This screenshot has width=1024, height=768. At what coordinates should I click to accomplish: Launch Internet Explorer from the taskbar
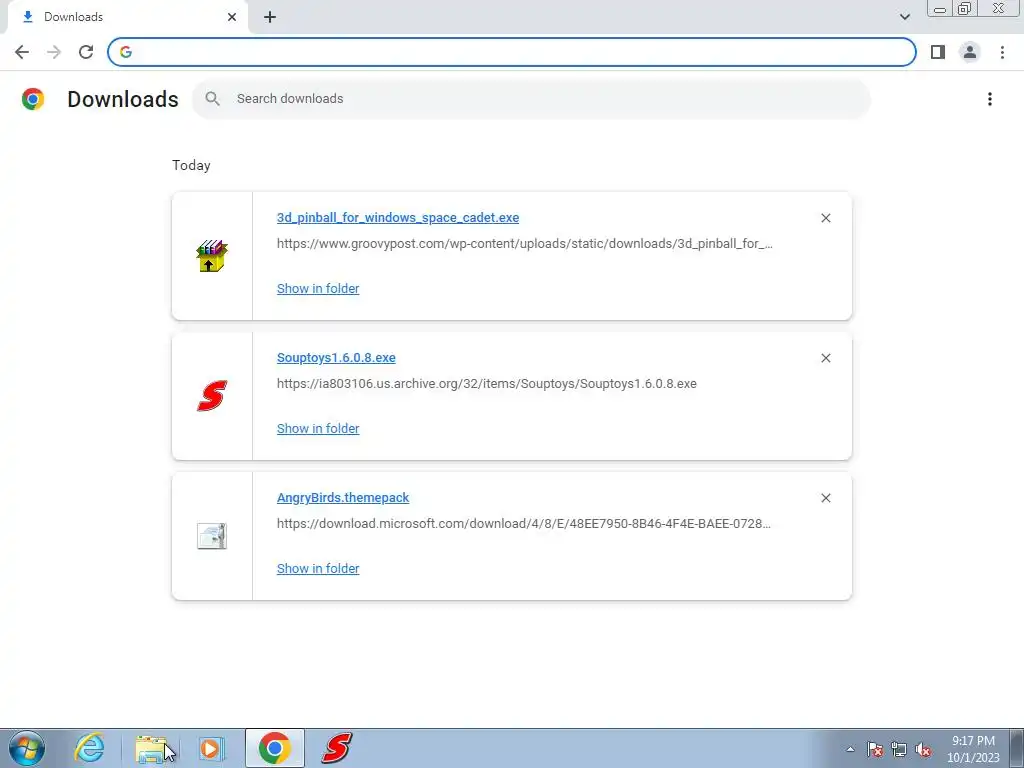click(89, 748)
